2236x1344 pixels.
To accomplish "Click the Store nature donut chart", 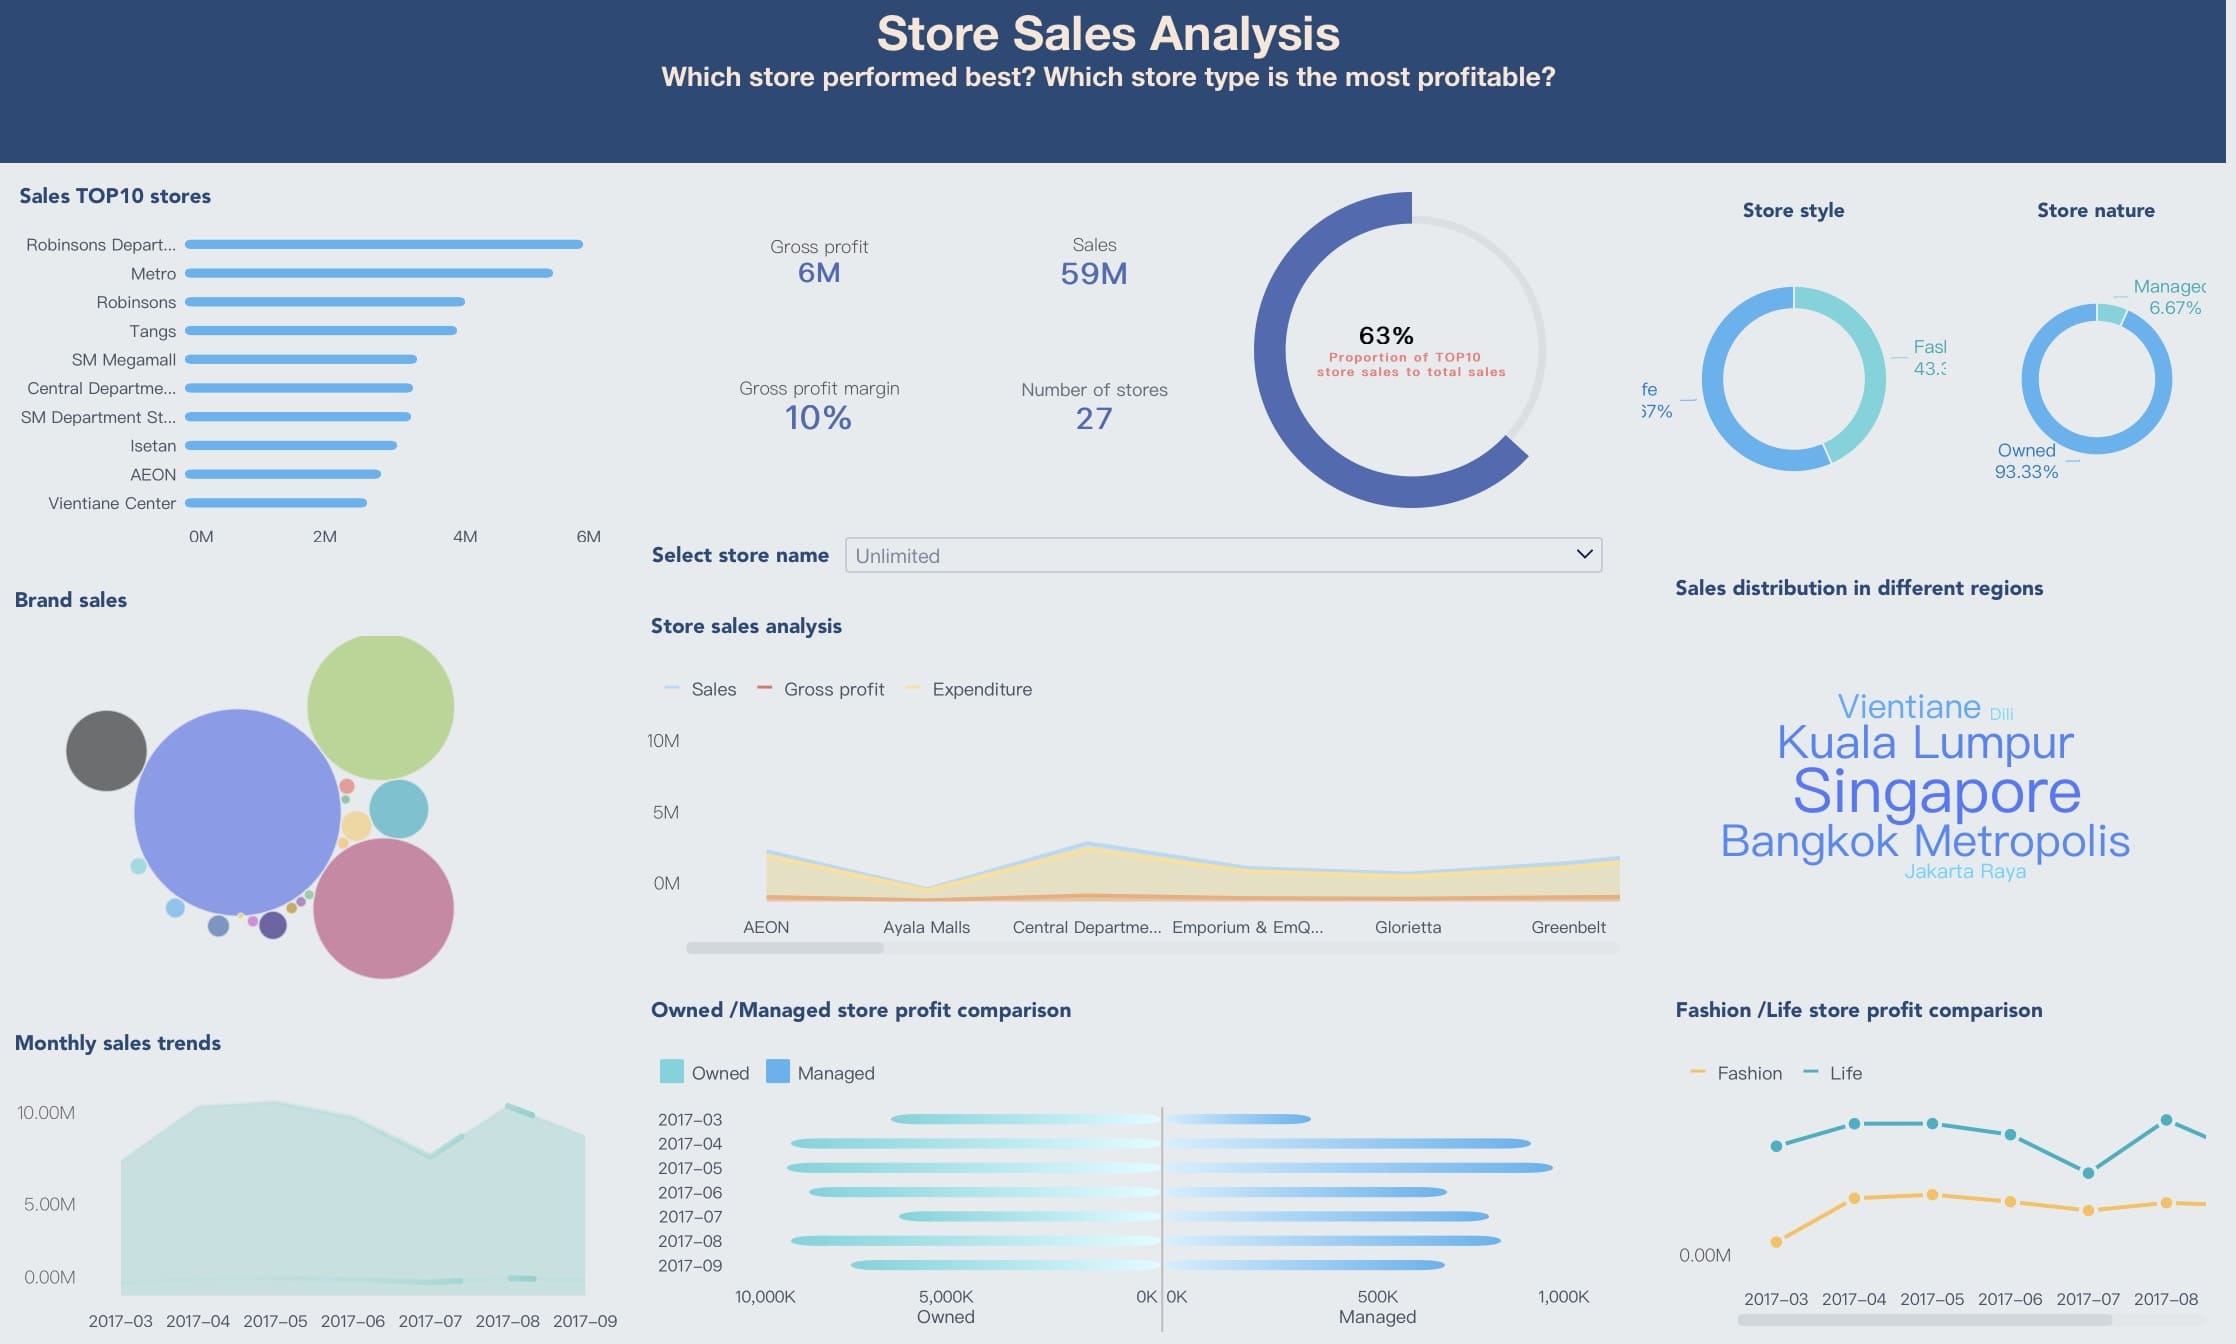I will (2096, 379).
